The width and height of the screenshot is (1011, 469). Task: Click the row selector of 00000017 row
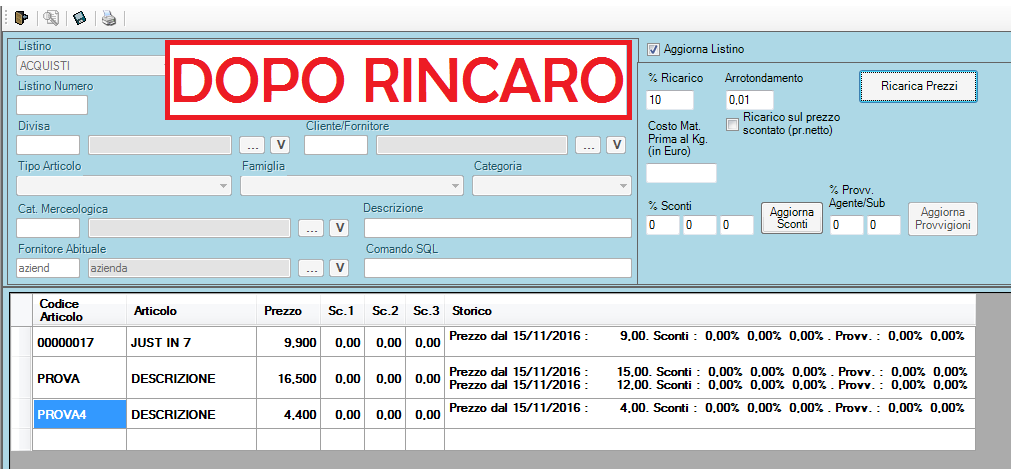pyautogui.click(x=22, y=342)
